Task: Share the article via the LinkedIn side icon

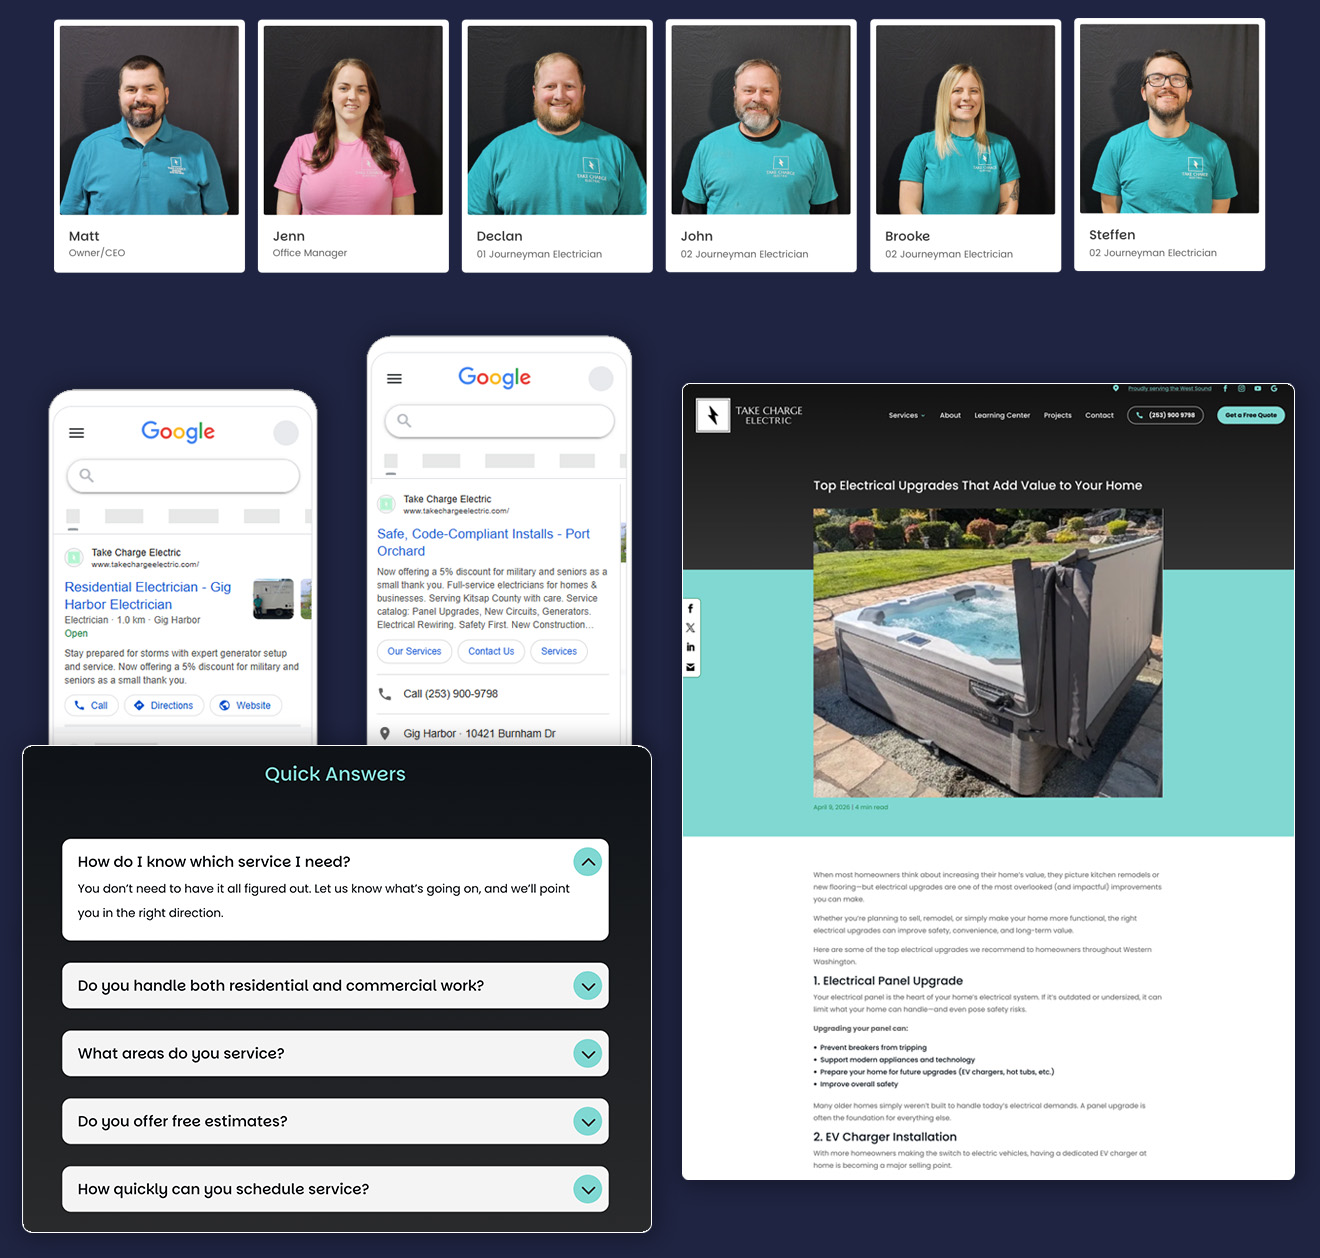Action: click(690, 647)
